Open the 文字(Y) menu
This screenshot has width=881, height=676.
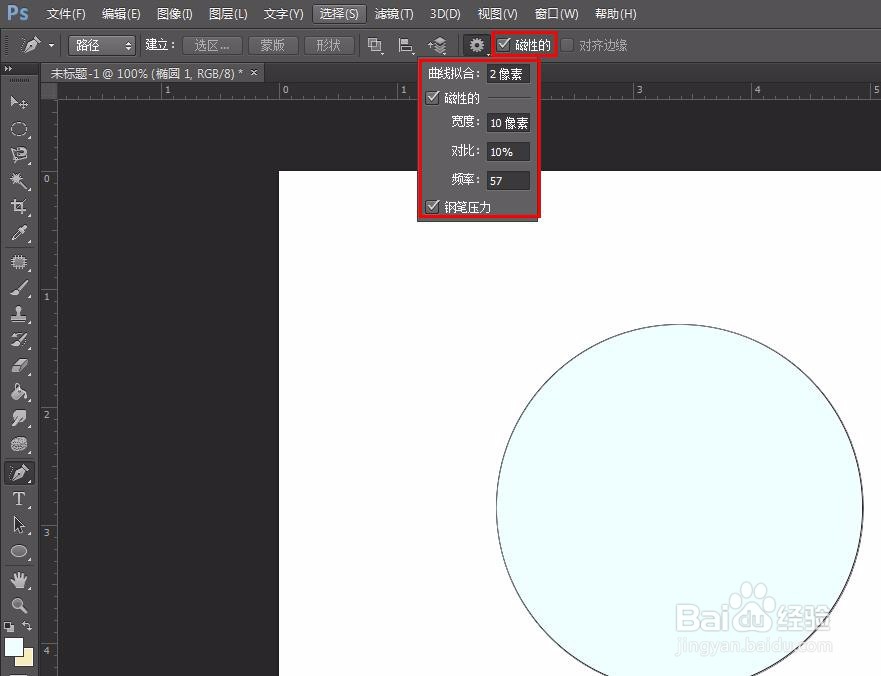pos(283,13)
